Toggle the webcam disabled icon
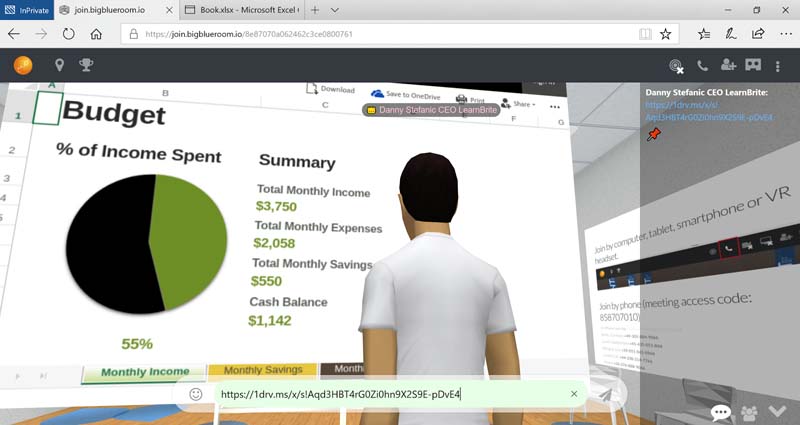Screen dimensions: 800x425 (x=677, y=66)
